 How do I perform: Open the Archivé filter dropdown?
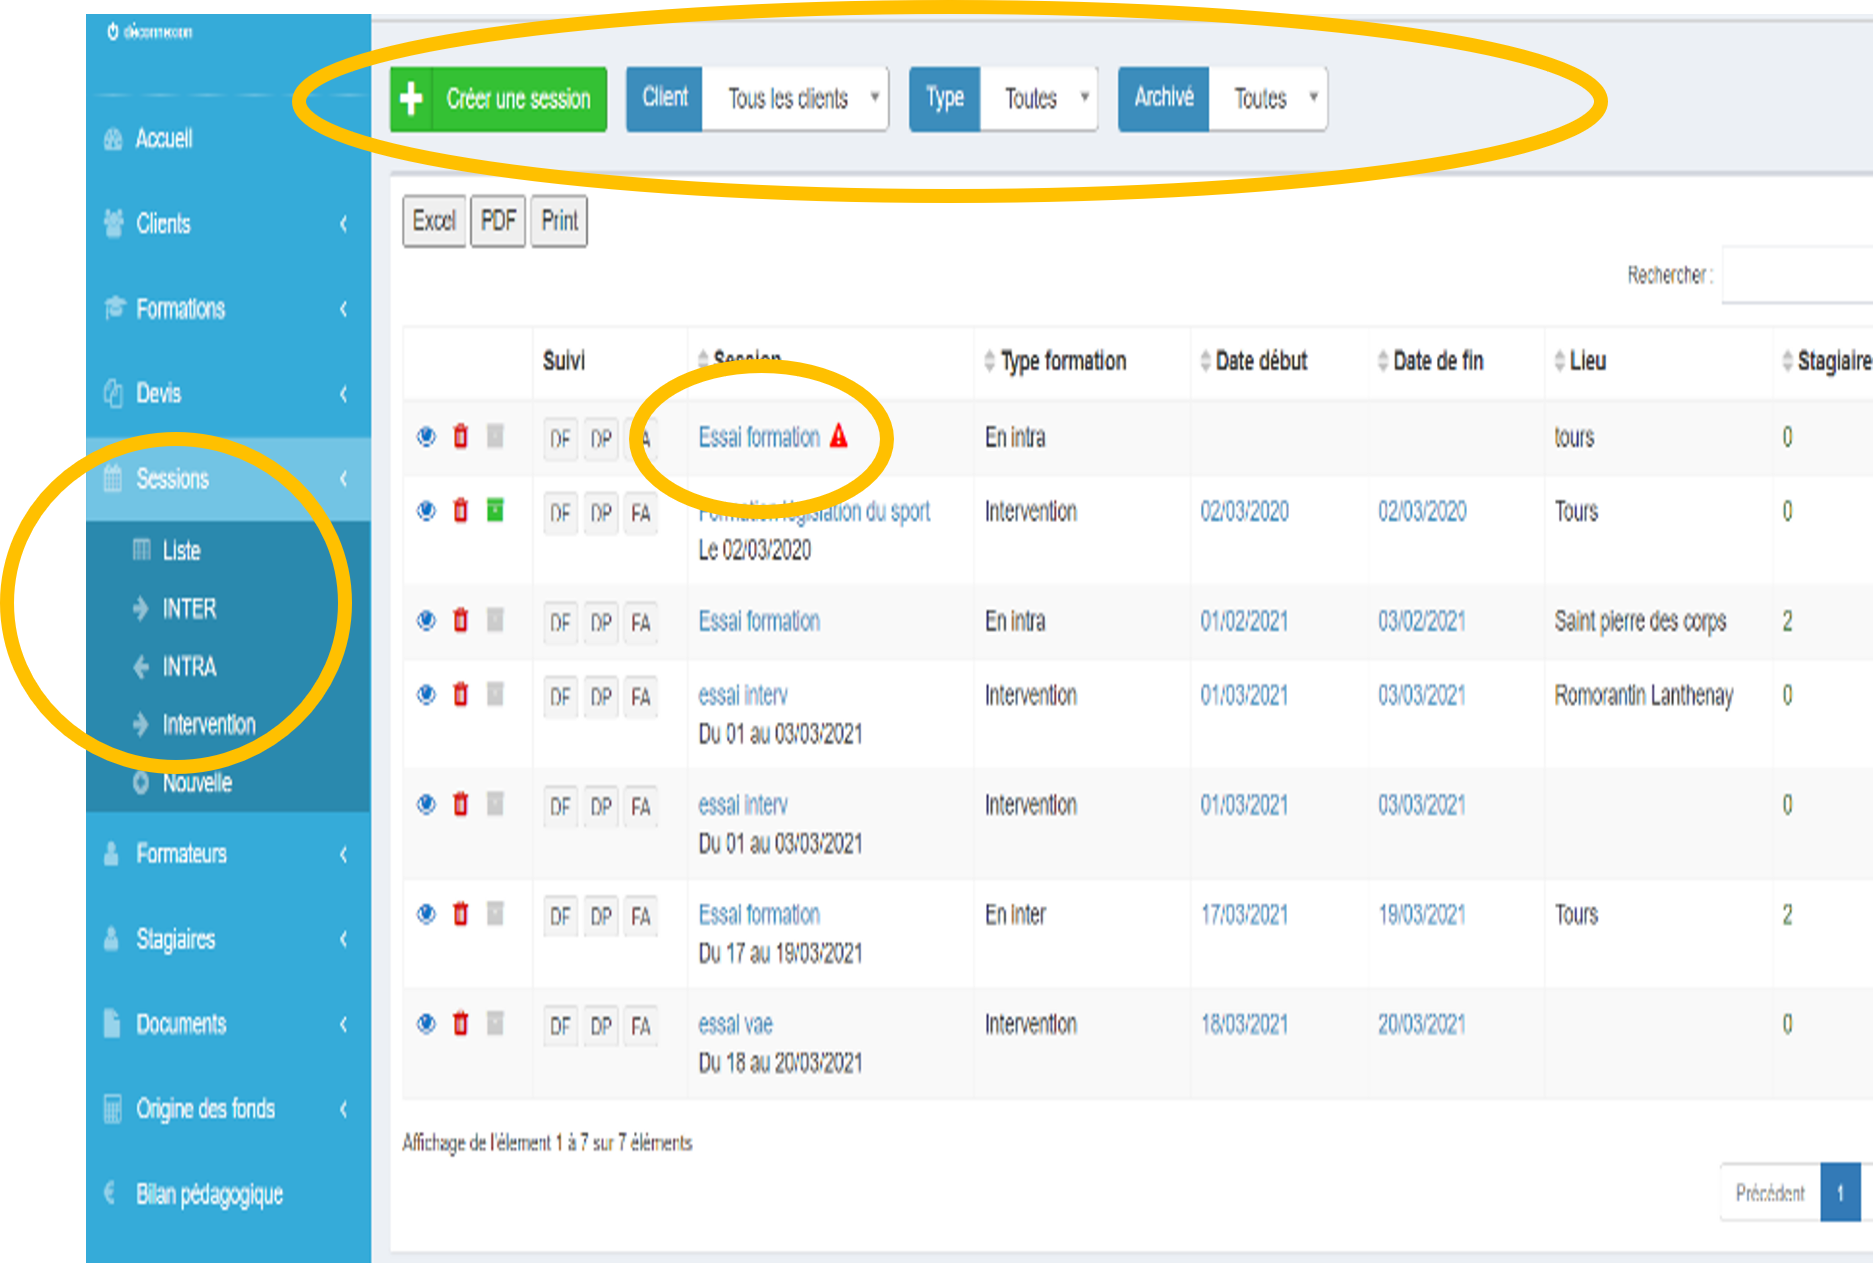pos(1267,98)
